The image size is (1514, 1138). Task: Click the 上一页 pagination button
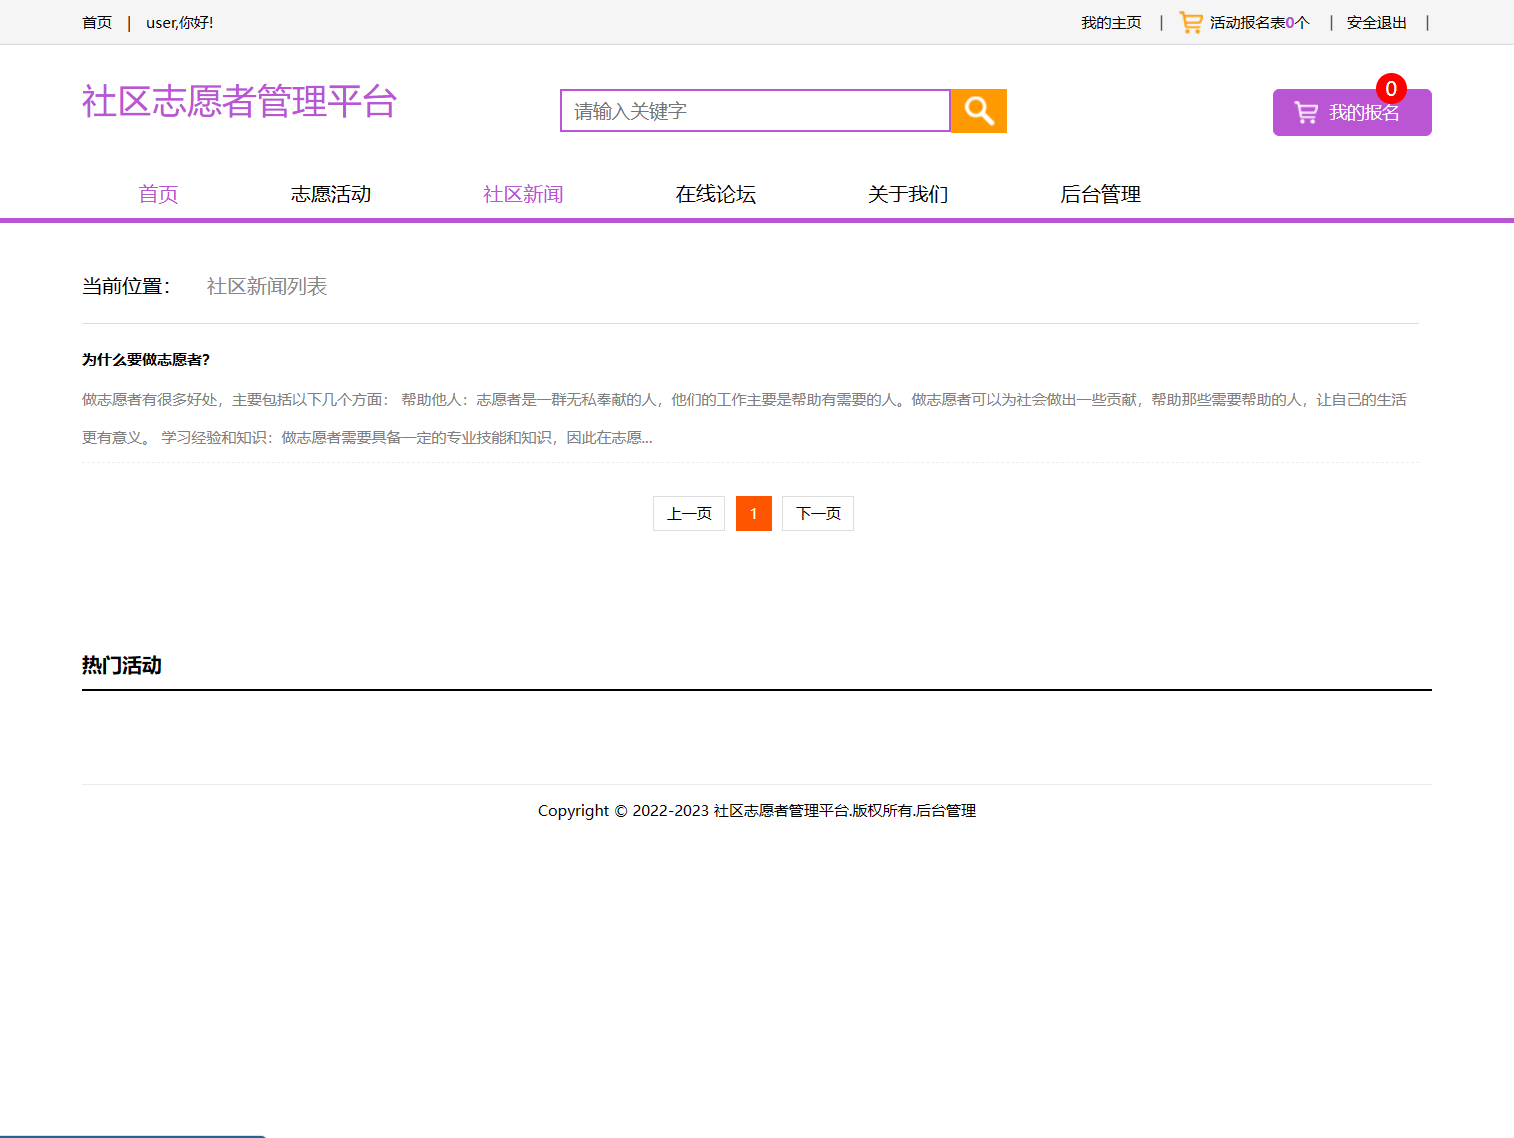pyautogui.click(x=688, y=513)
